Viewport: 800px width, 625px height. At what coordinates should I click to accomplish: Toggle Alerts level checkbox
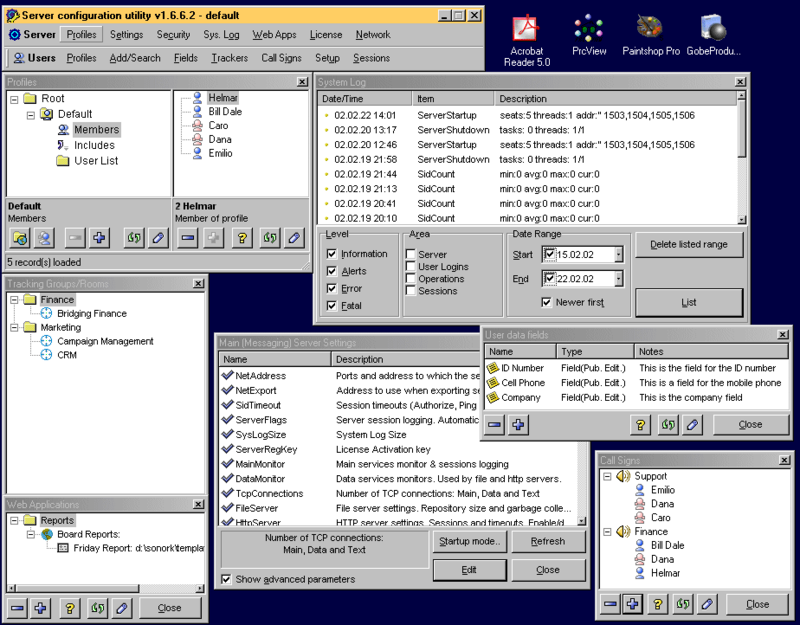pos(332,271)
